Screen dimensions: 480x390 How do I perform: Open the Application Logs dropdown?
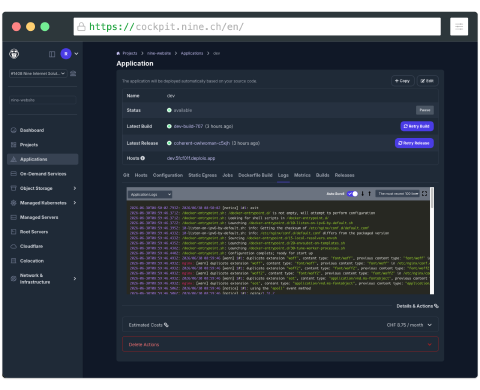tap(150, 194)
